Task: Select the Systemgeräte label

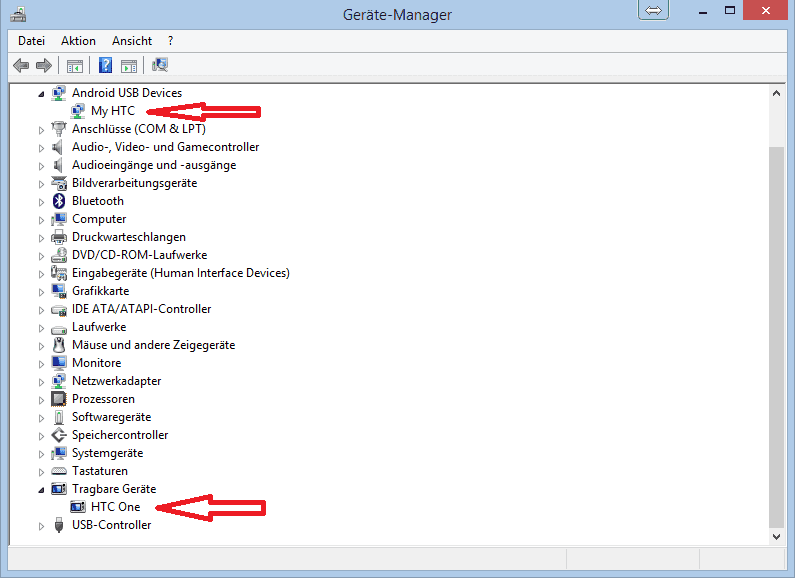Action: click(x=107, y=453)
